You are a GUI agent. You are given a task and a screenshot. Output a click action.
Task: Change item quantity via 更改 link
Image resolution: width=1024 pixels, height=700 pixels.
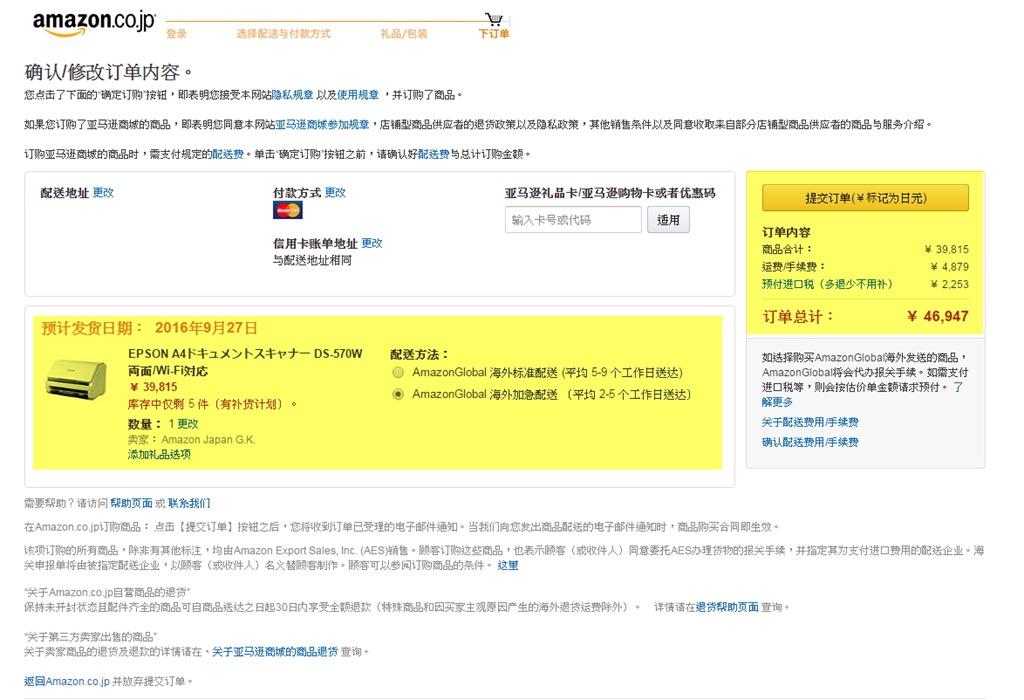tap(188, 424)
